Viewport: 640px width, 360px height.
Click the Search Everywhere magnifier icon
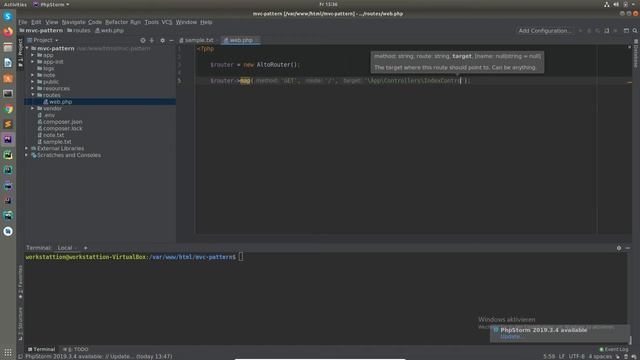(635, 31)
